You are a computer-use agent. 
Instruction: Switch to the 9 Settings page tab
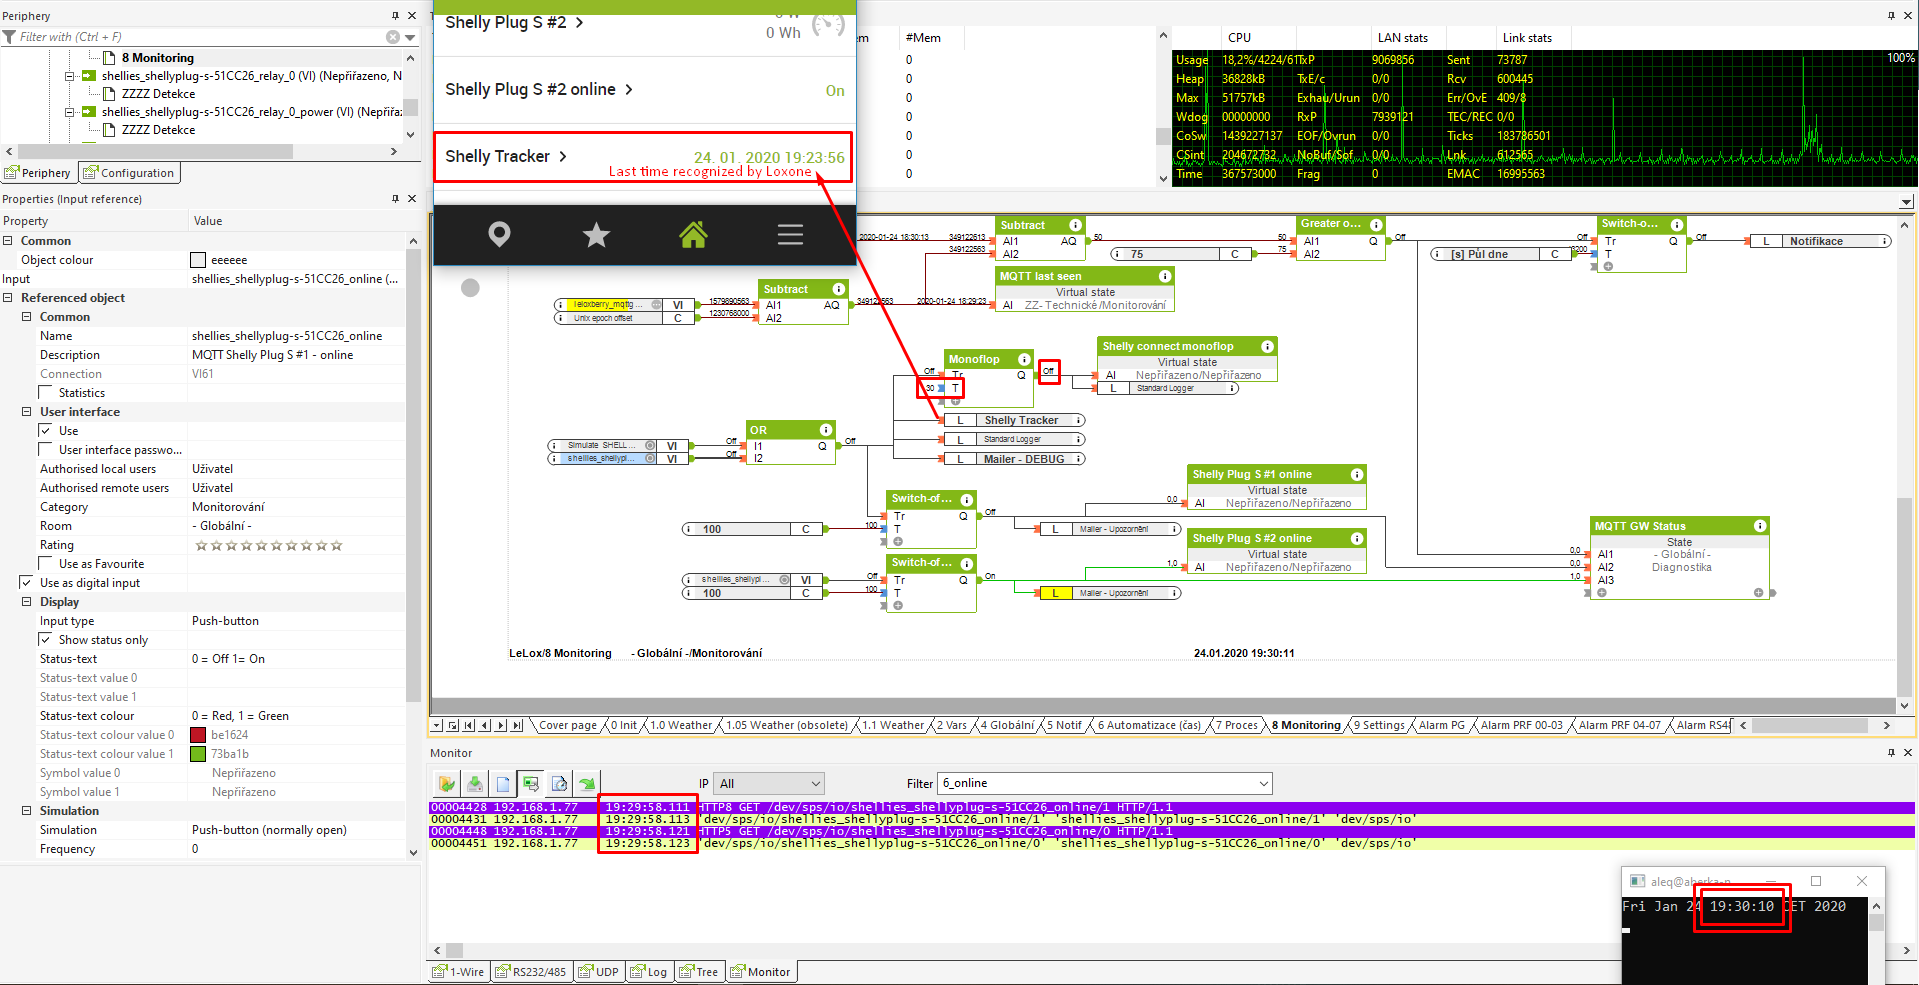pyautogui.click(x=1378, y=726)
